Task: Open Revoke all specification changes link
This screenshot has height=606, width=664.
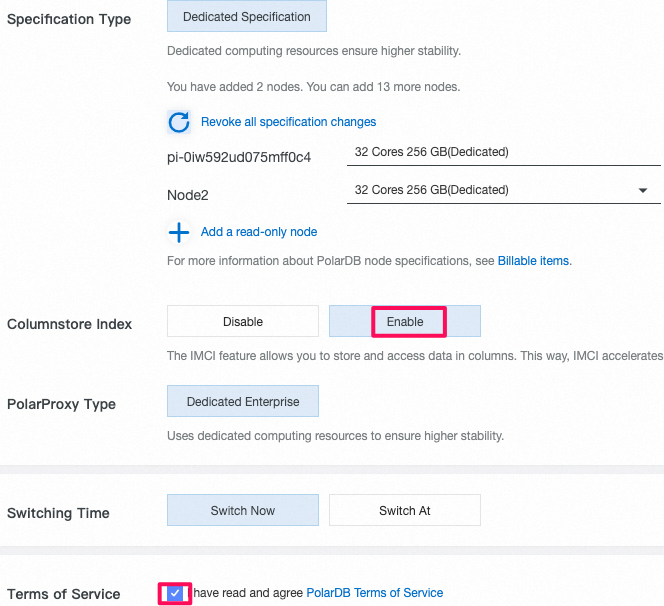Action: (288, 122)
